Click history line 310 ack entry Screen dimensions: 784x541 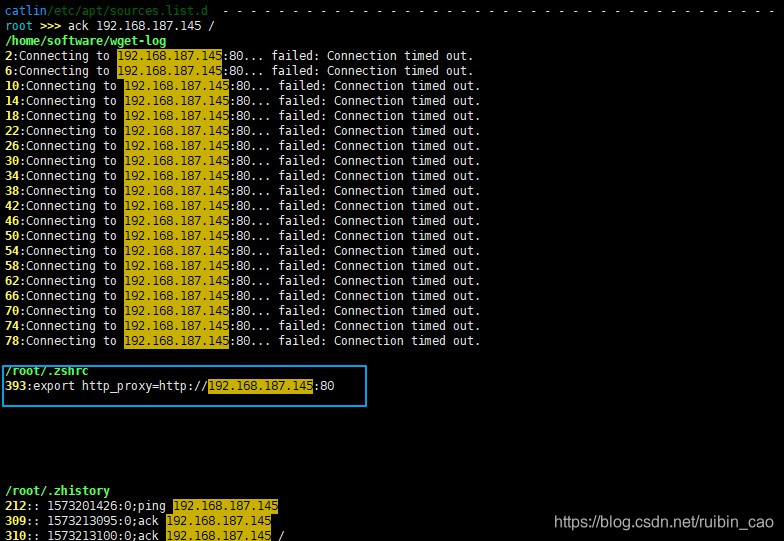click(x=145, y=534)
